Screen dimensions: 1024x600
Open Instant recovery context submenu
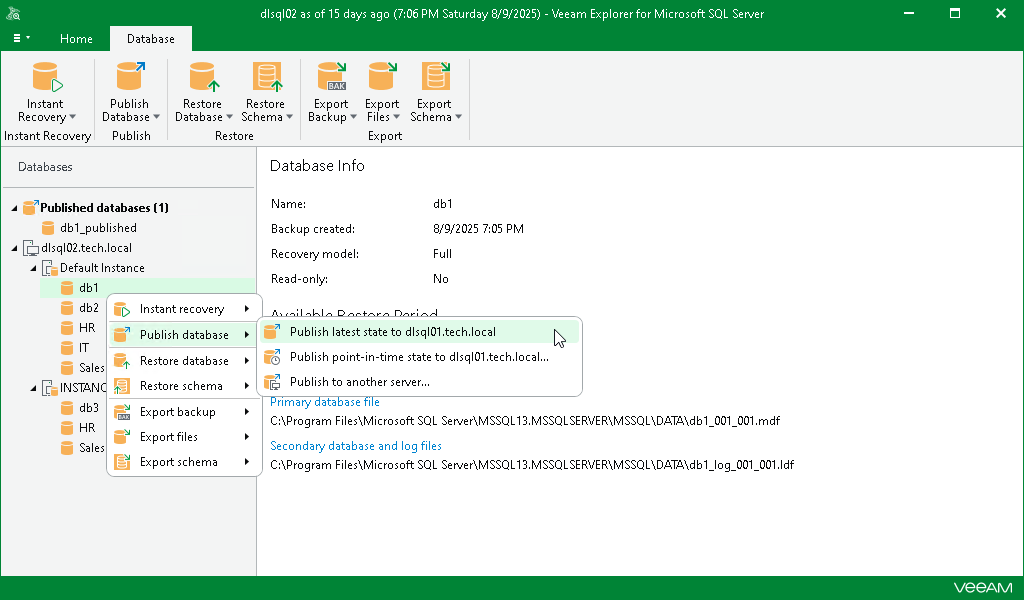coord(182,309)
